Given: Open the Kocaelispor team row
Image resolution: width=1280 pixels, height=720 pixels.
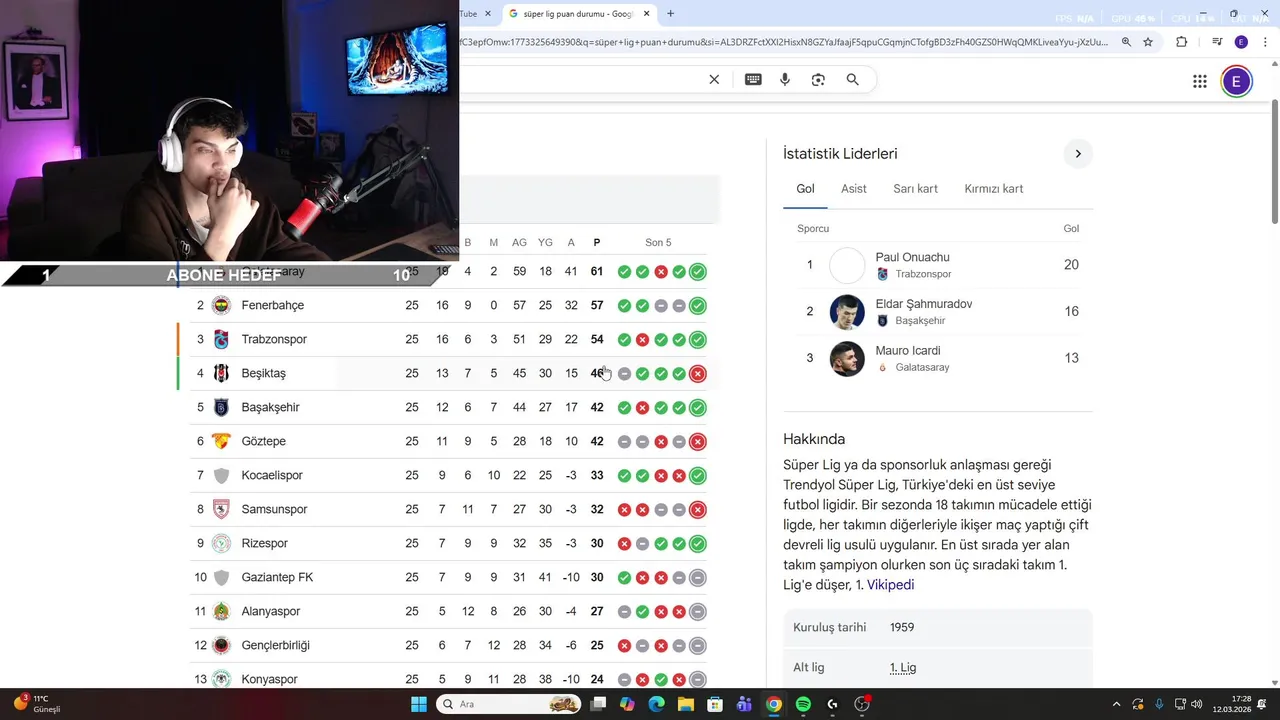Looking at the screenshot, I should tap(448, 475).
